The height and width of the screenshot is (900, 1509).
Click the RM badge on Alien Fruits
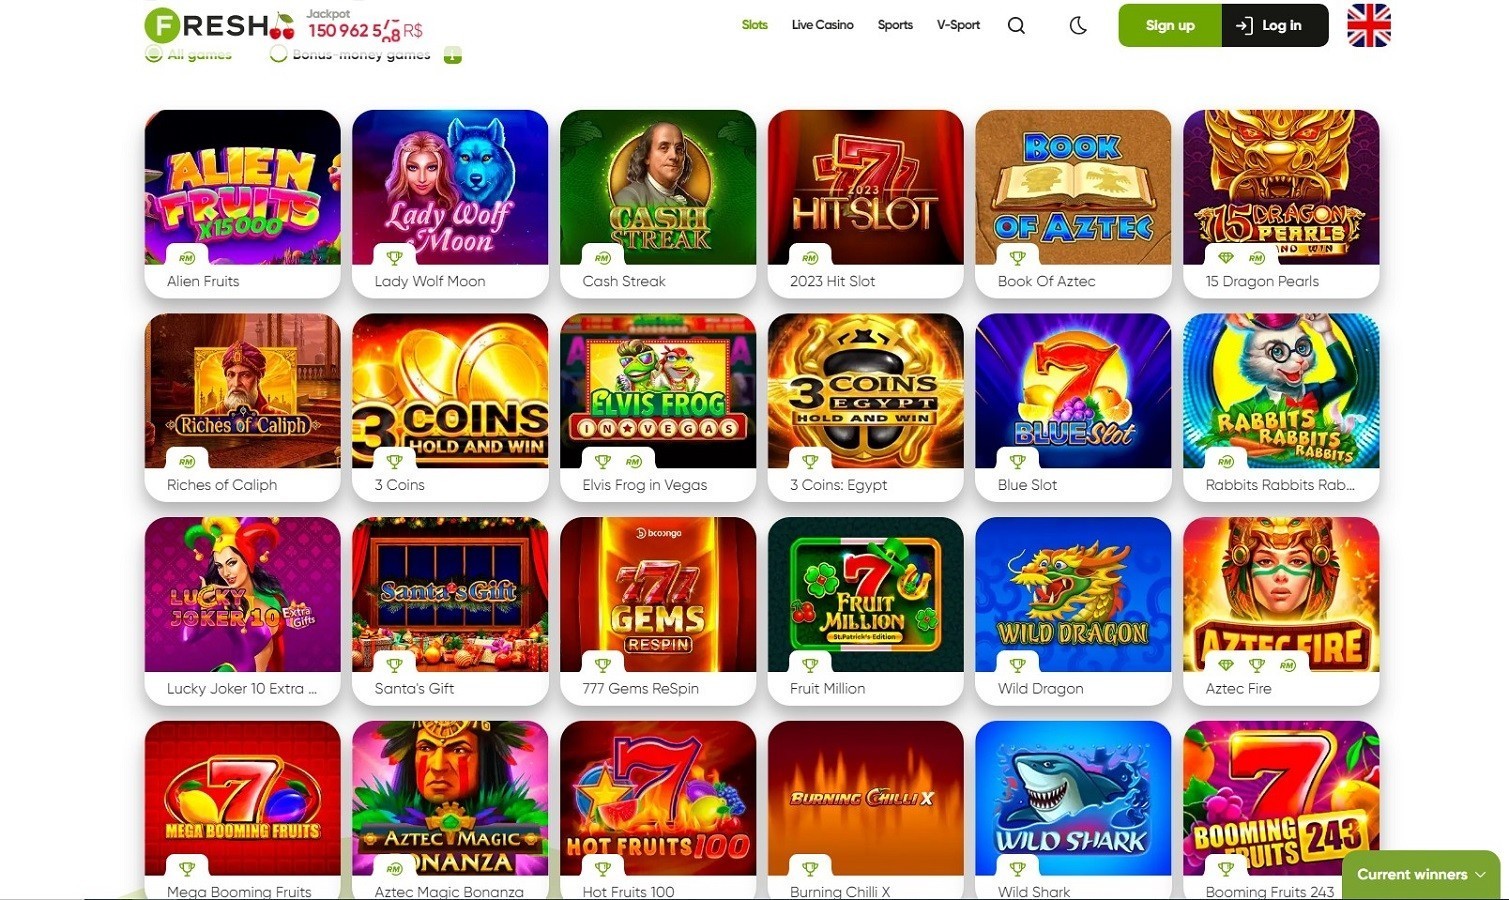click(187, 258)
